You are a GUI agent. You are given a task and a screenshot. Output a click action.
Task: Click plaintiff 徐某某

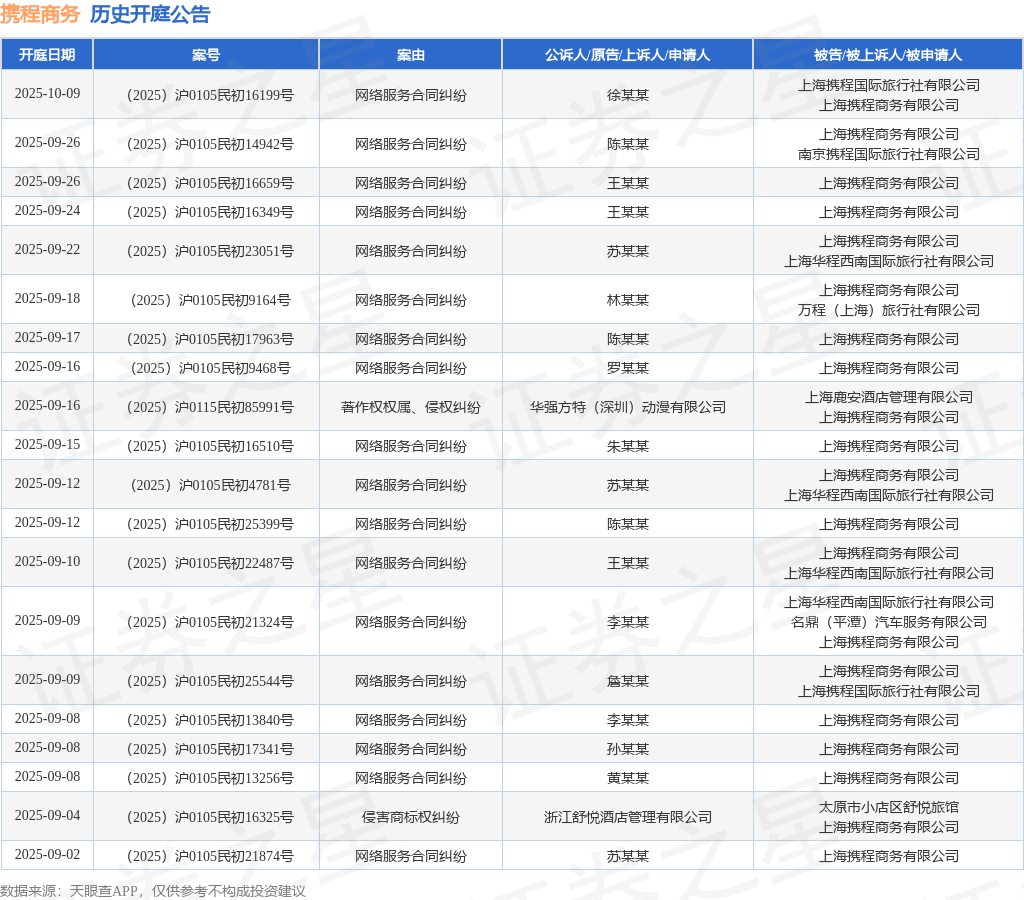point(628,95)
